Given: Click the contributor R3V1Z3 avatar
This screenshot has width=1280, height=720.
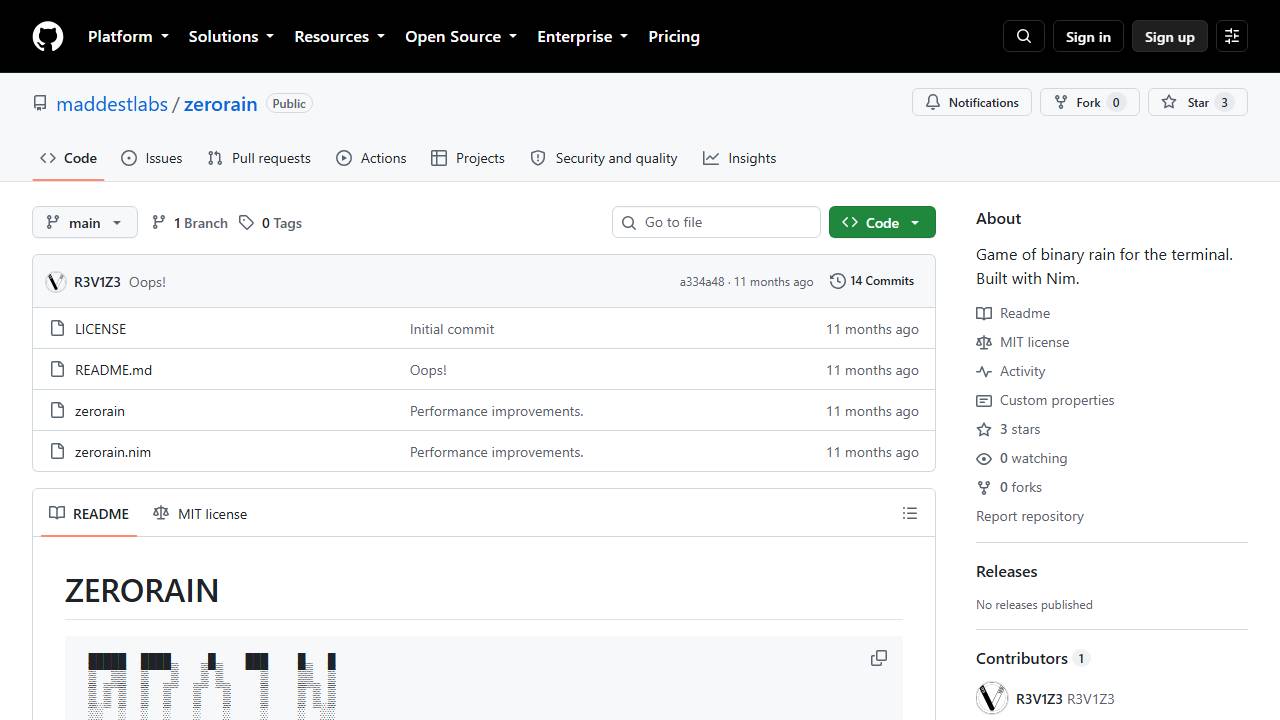Looking at the screenshot, I should [992, 698].
